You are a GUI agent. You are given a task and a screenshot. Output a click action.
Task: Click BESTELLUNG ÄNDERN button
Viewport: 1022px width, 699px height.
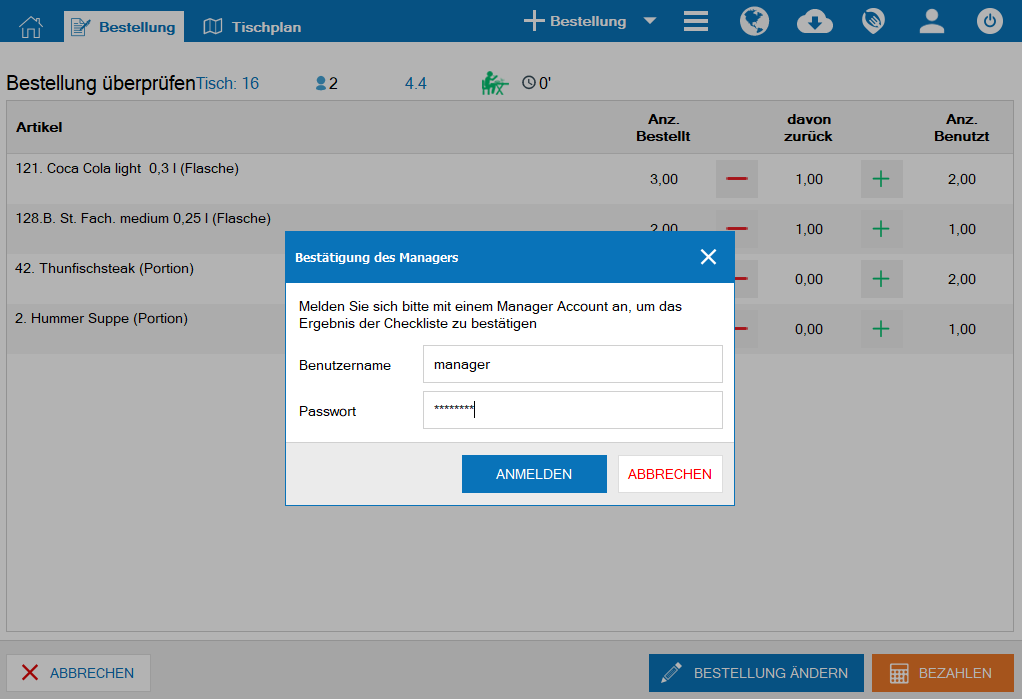(x=755, y=673)
